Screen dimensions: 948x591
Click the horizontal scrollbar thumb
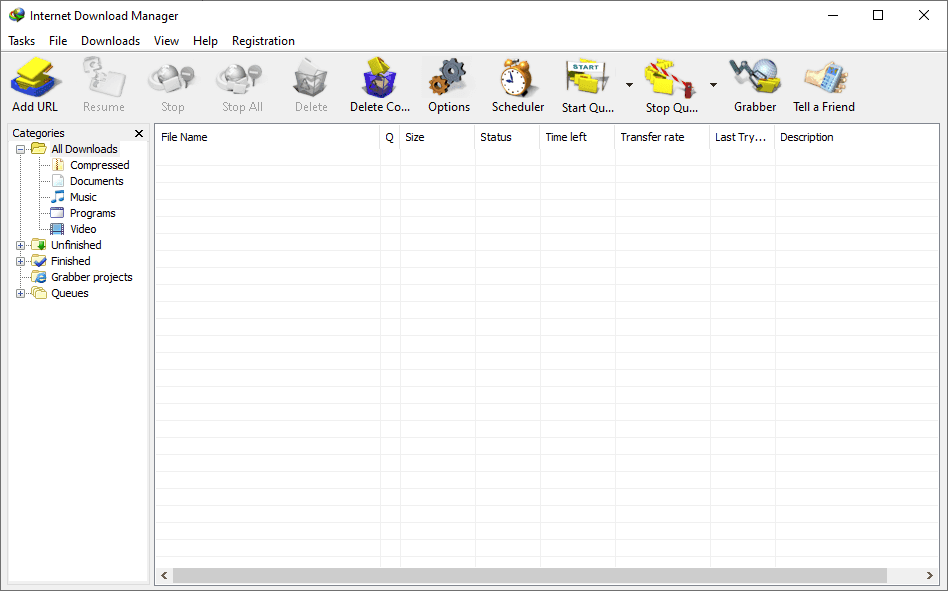[530, 575]
